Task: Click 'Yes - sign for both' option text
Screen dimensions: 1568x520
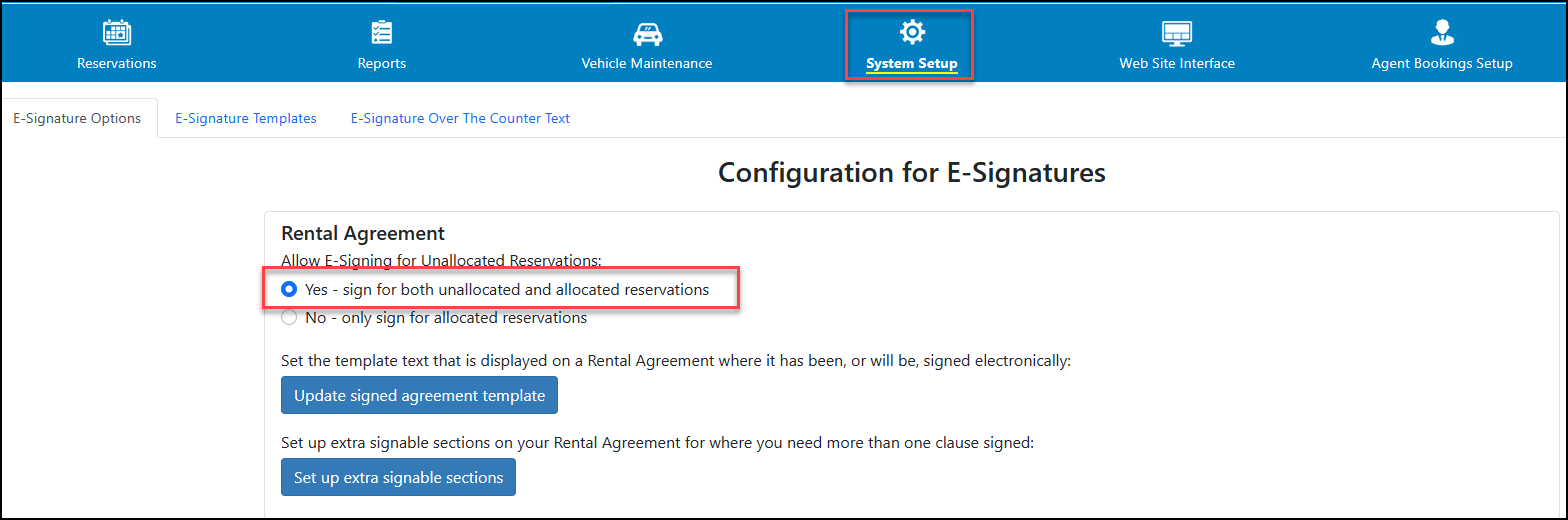Action: point(507,290)
